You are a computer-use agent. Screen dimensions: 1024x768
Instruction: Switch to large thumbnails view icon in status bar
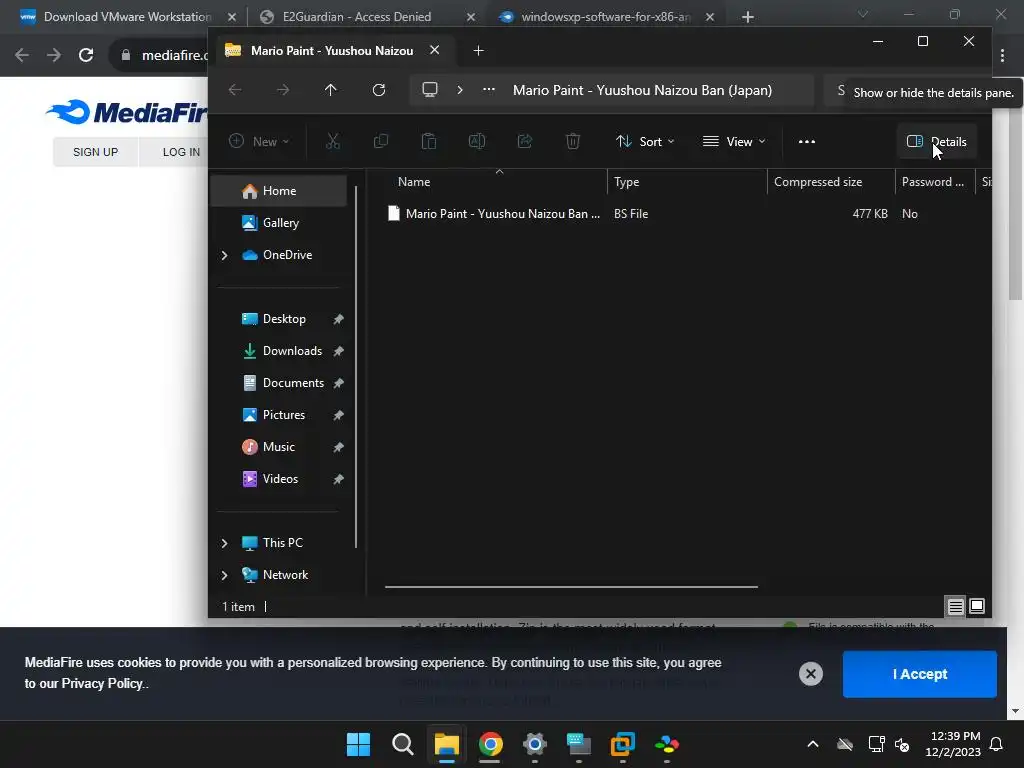[x=977, y=607]
